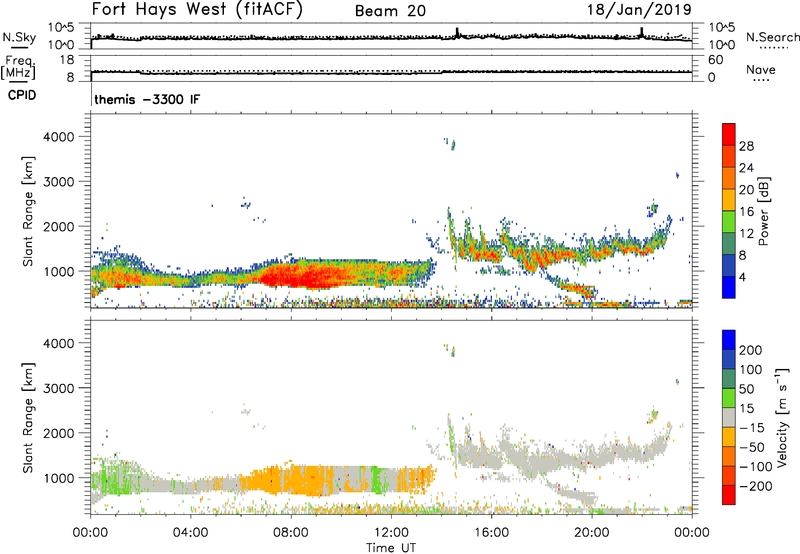Pick the yellow-orange 16–20 dB power swatch

click(729, 200)
